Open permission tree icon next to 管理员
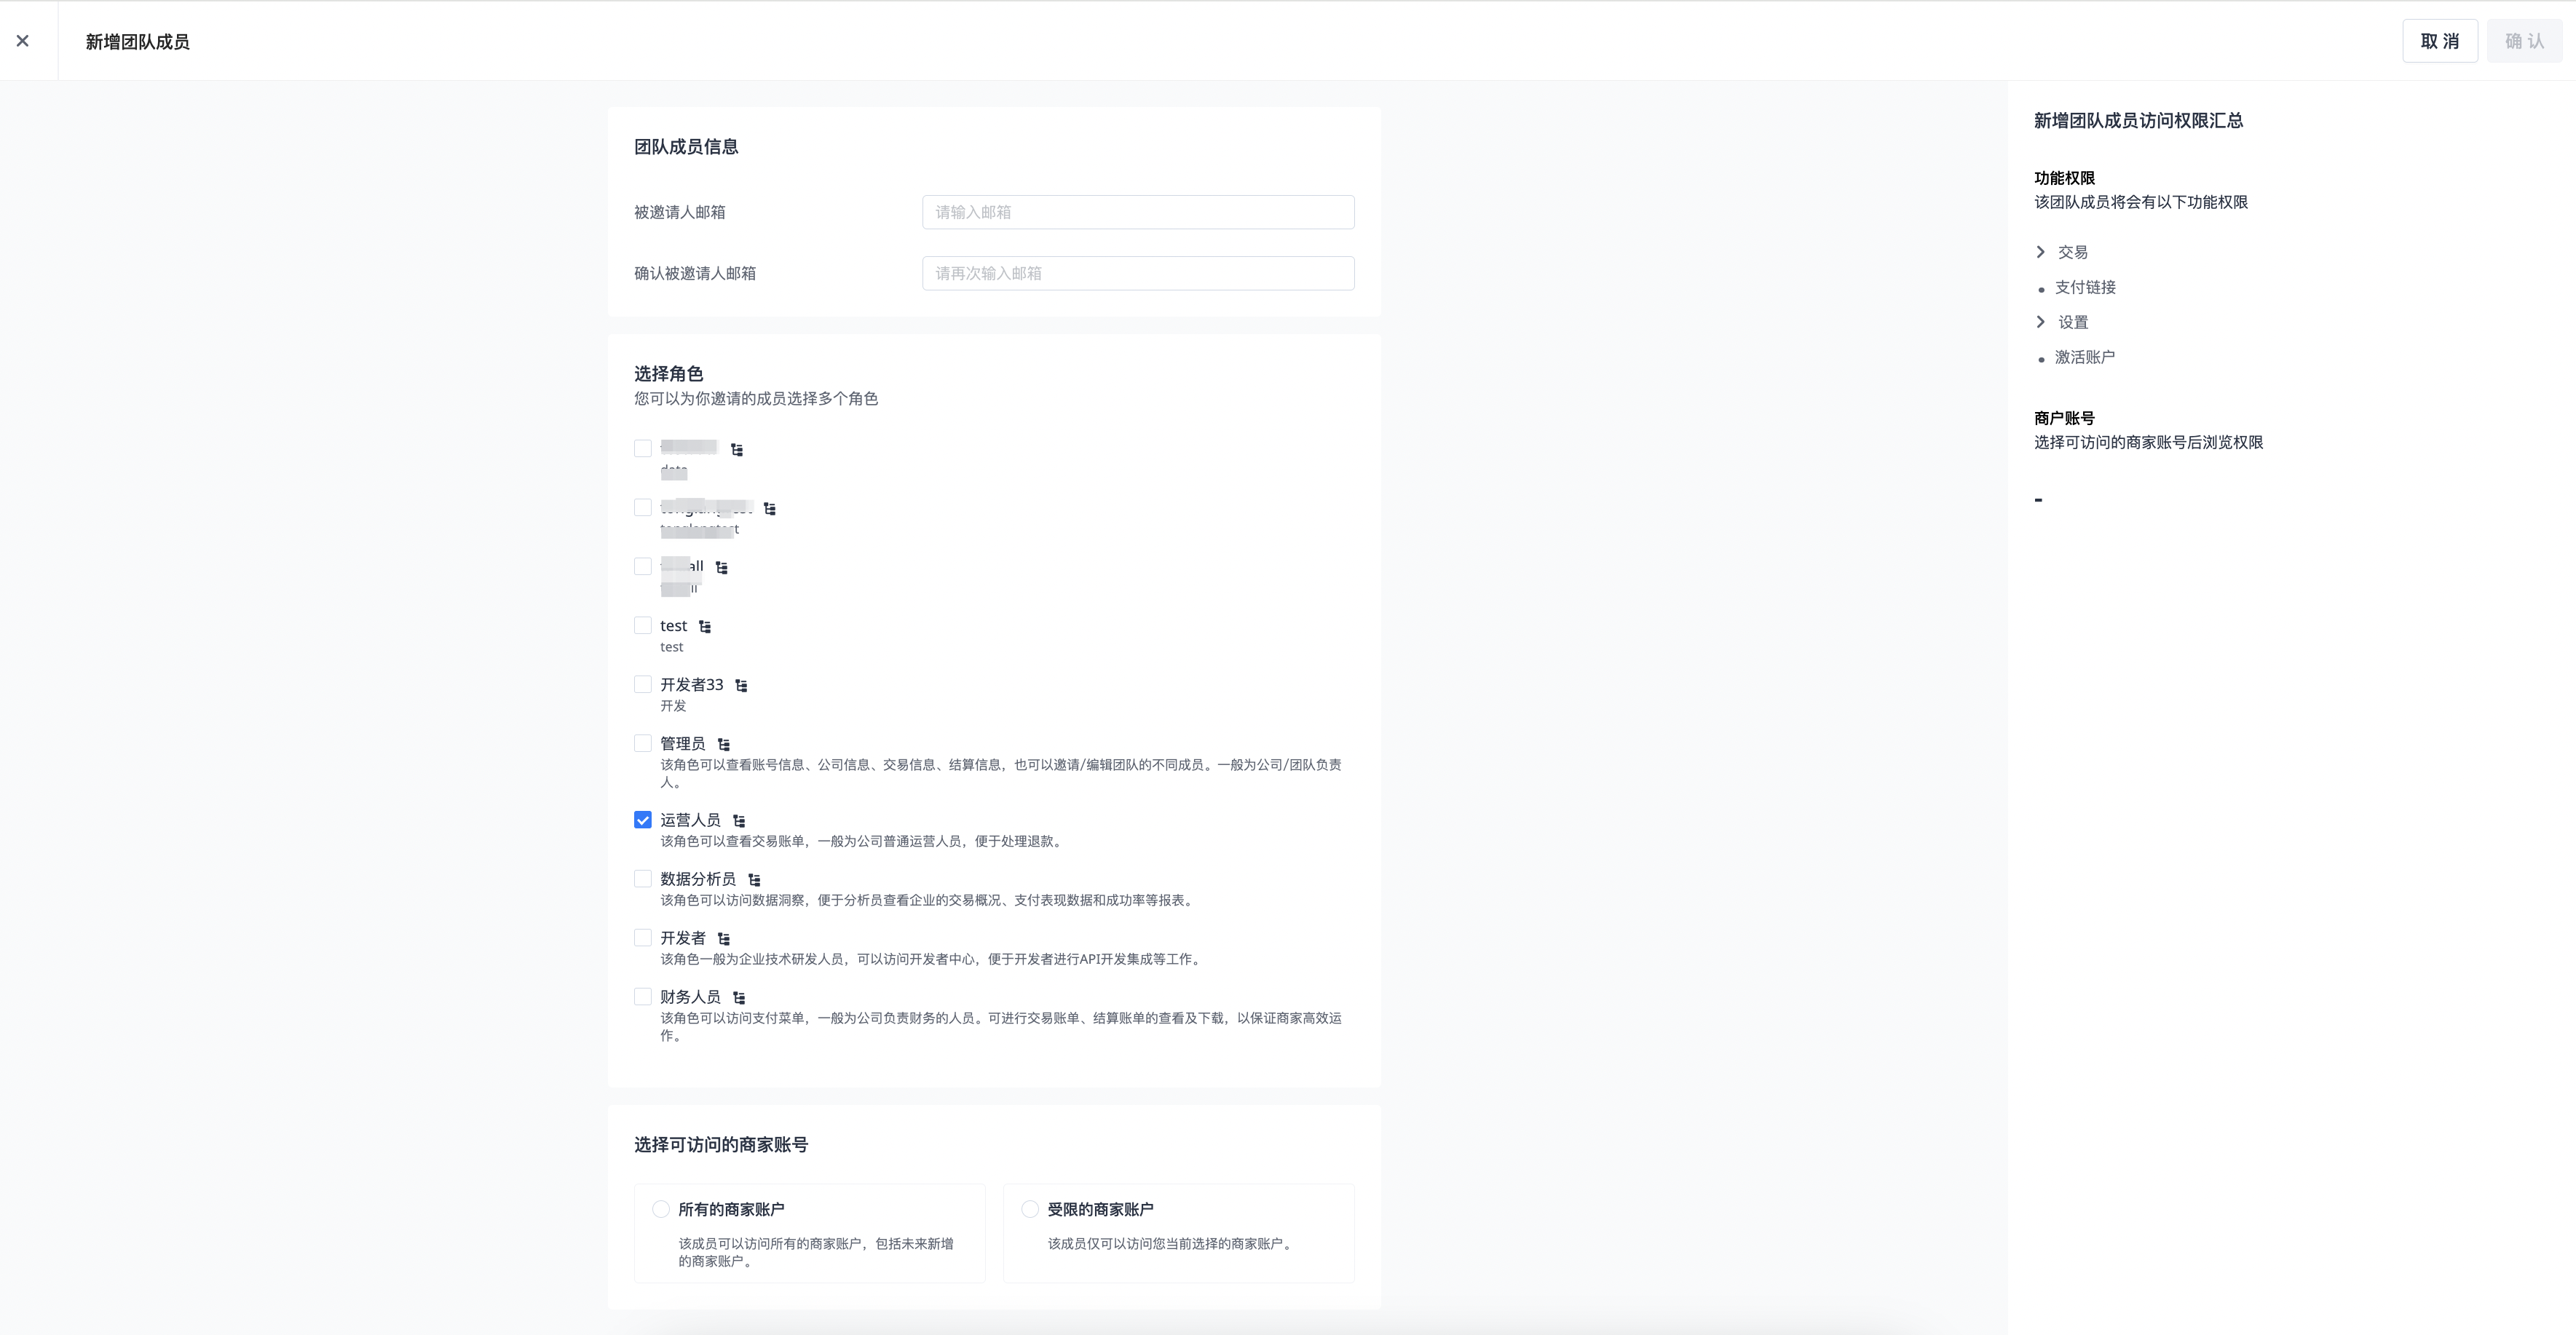Viewport: 2576px width, 1335px height. pyautogui.click(x=724, y=745)
